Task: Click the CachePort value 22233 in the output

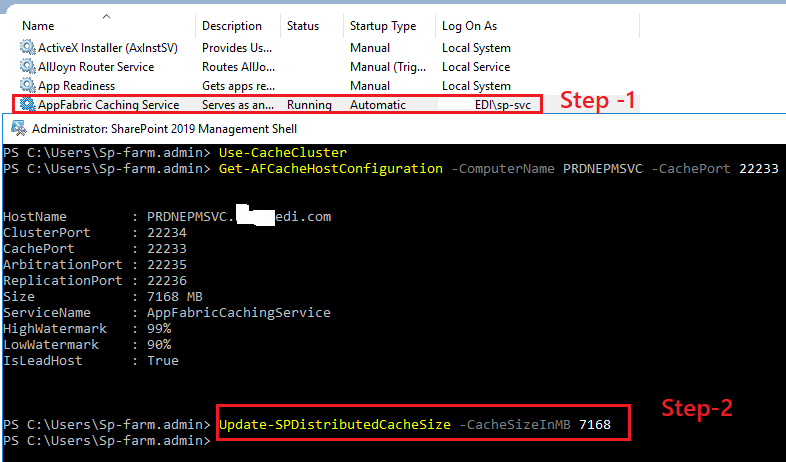Action: point(166,249)
